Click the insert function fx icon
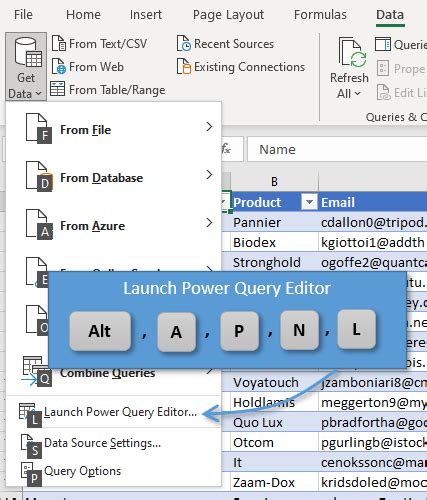The width and height of the screenshot is (427, 500). [x=226, y=149]
